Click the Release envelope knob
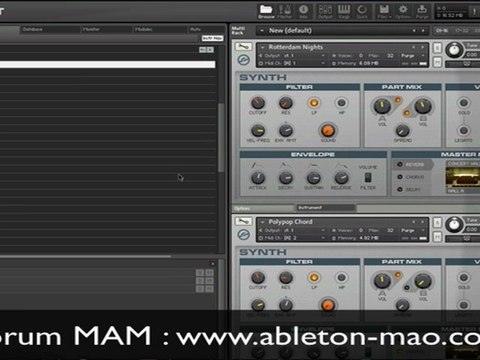 341,178
